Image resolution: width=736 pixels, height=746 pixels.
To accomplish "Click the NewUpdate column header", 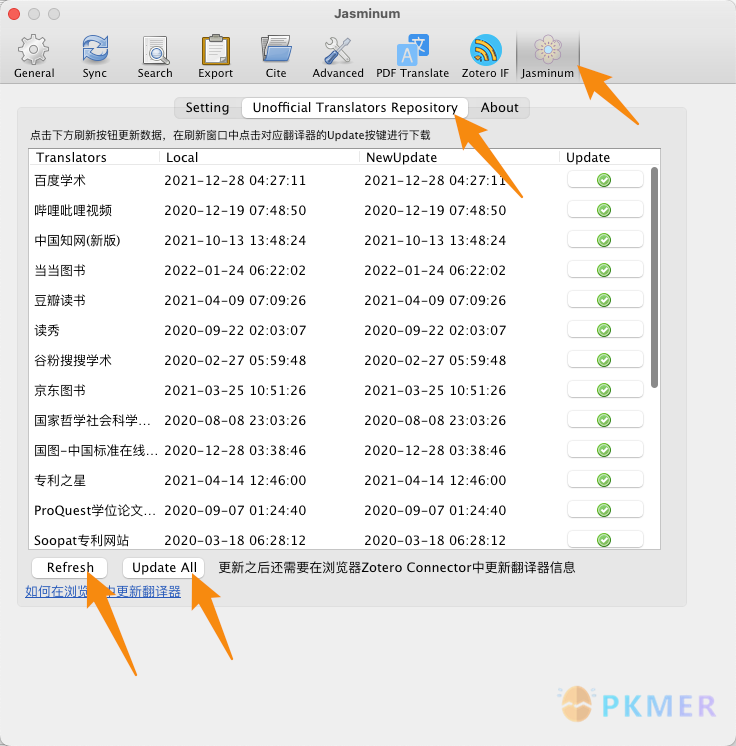I will [459, 157].
